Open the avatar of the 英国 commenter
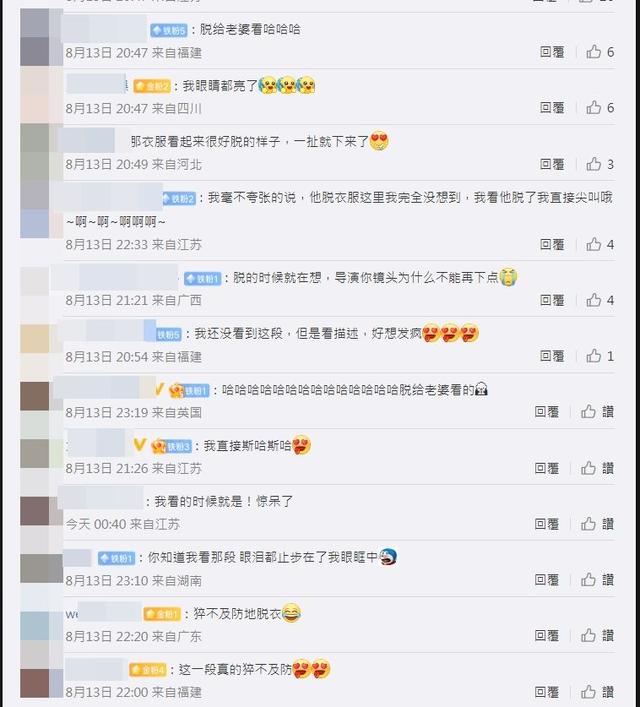Screen dimensions: 640x707 [x=35, y=396]
